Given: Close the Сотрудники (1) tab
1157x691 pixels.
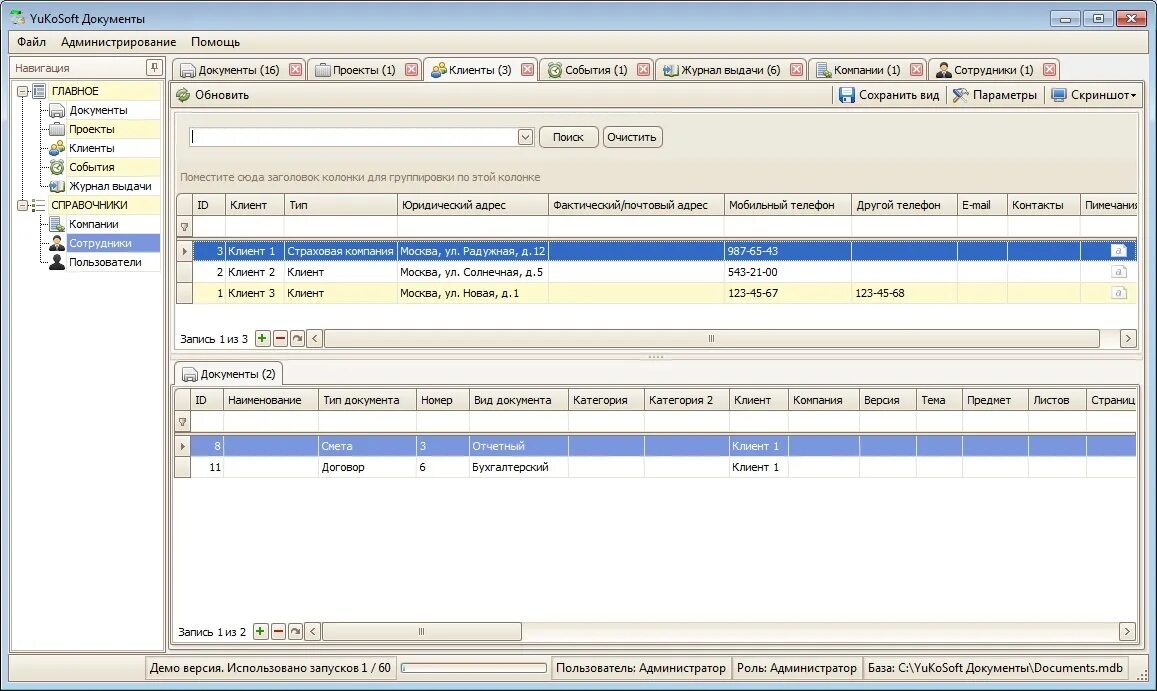Looking at the screenshot, I should click(1049, 70).
